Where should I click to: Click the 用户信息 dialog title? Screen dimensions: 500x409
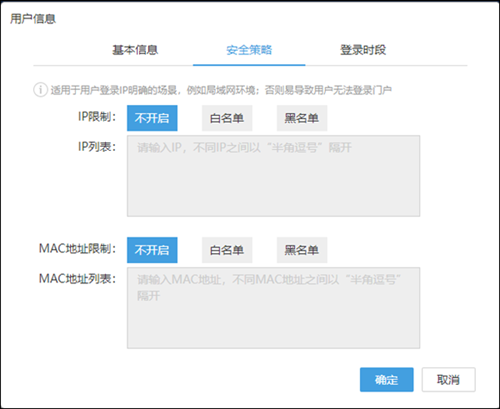click(x=33, y=19)
